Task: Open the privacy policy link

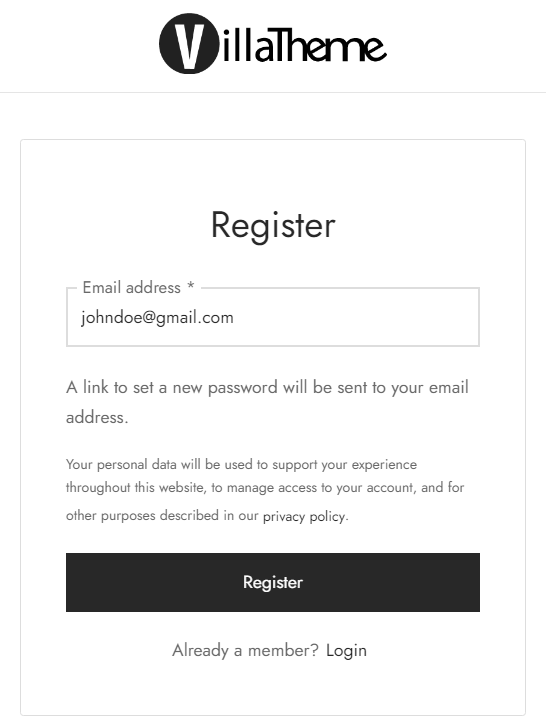Action: click(304, 516)
